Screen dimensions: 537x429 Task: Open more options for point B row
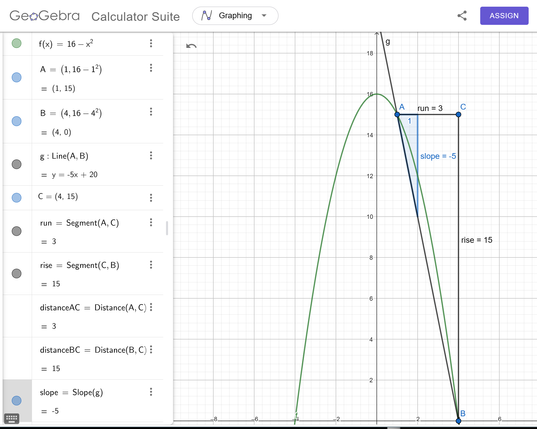151,112
